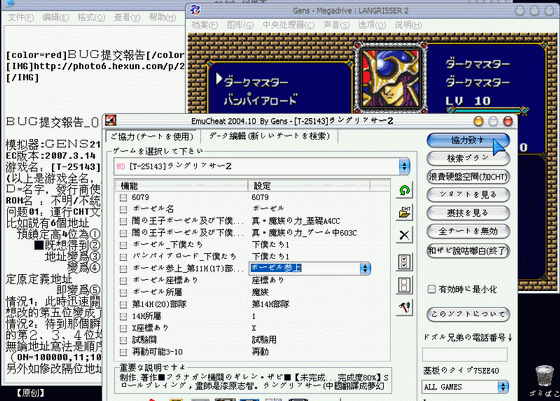The height and width of the screenshot is (401, 560).
Task: Click the empty-list deselect-all icon
Action: pyautogui.click(x=404, y=285)
